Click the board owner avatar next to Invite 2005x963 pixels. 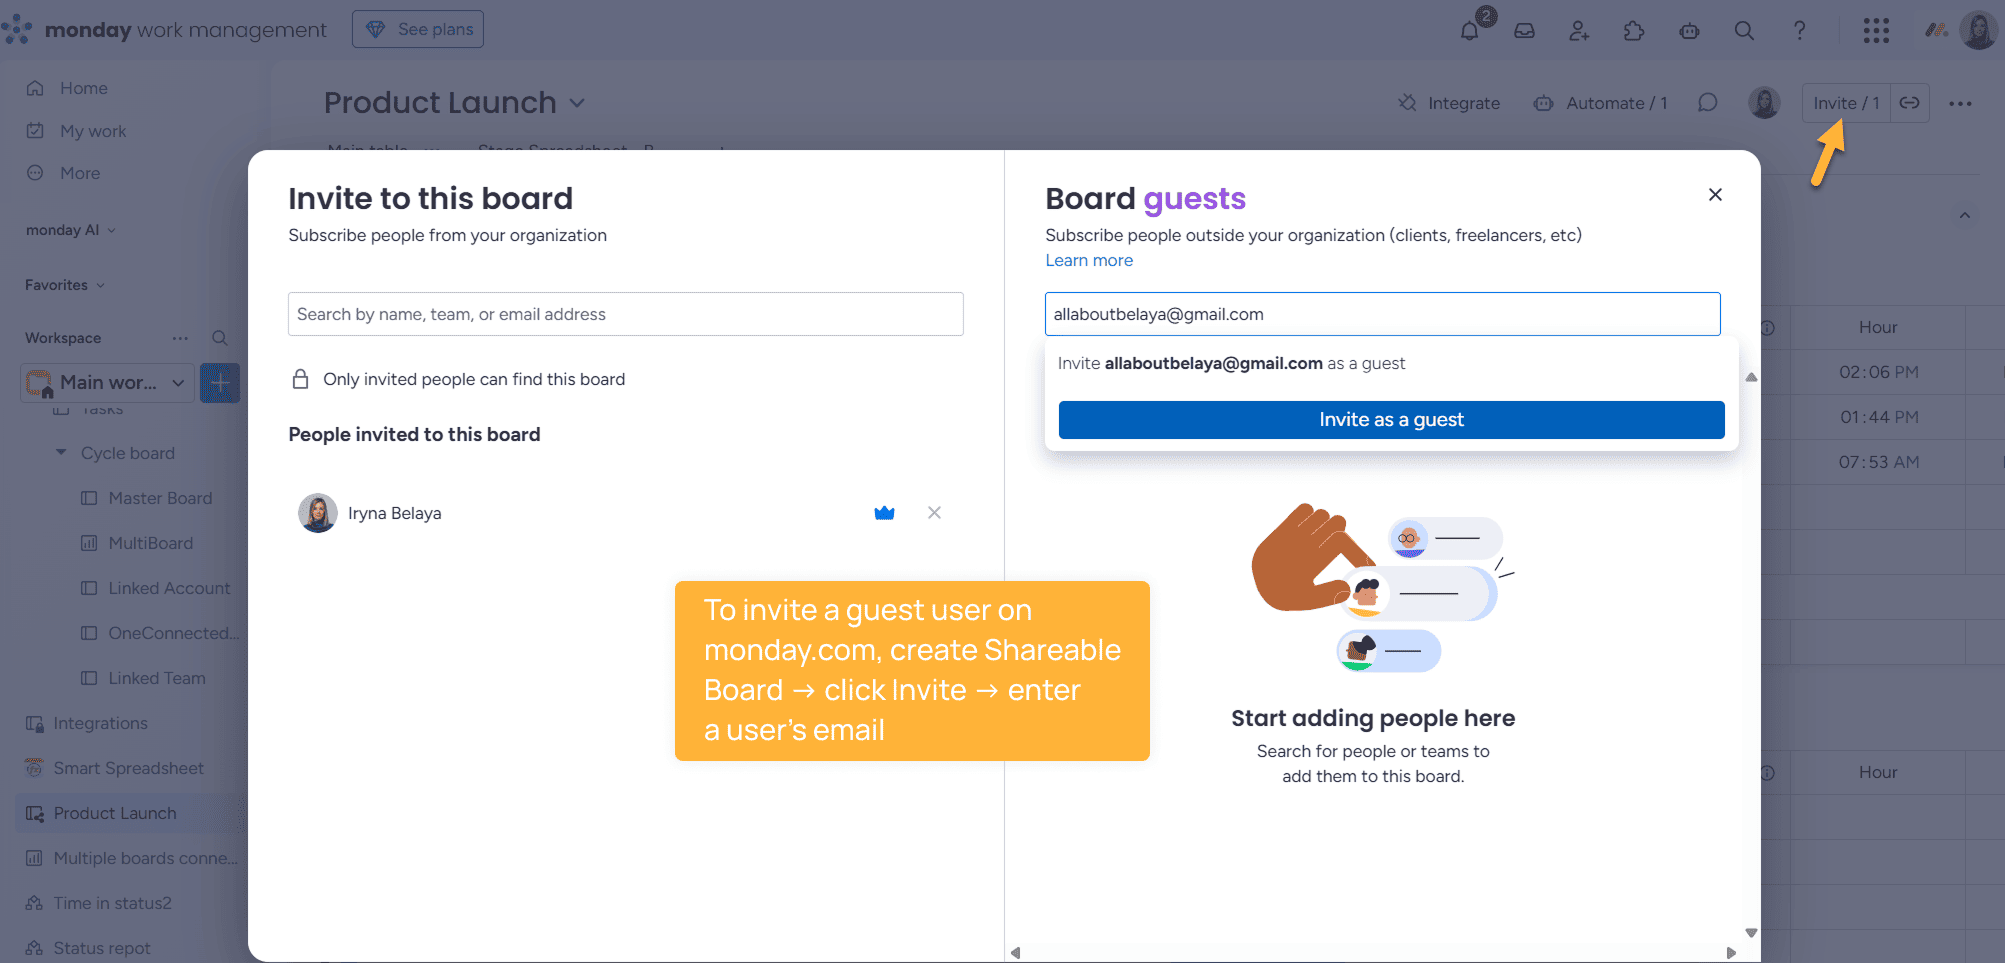point(1764,103)
